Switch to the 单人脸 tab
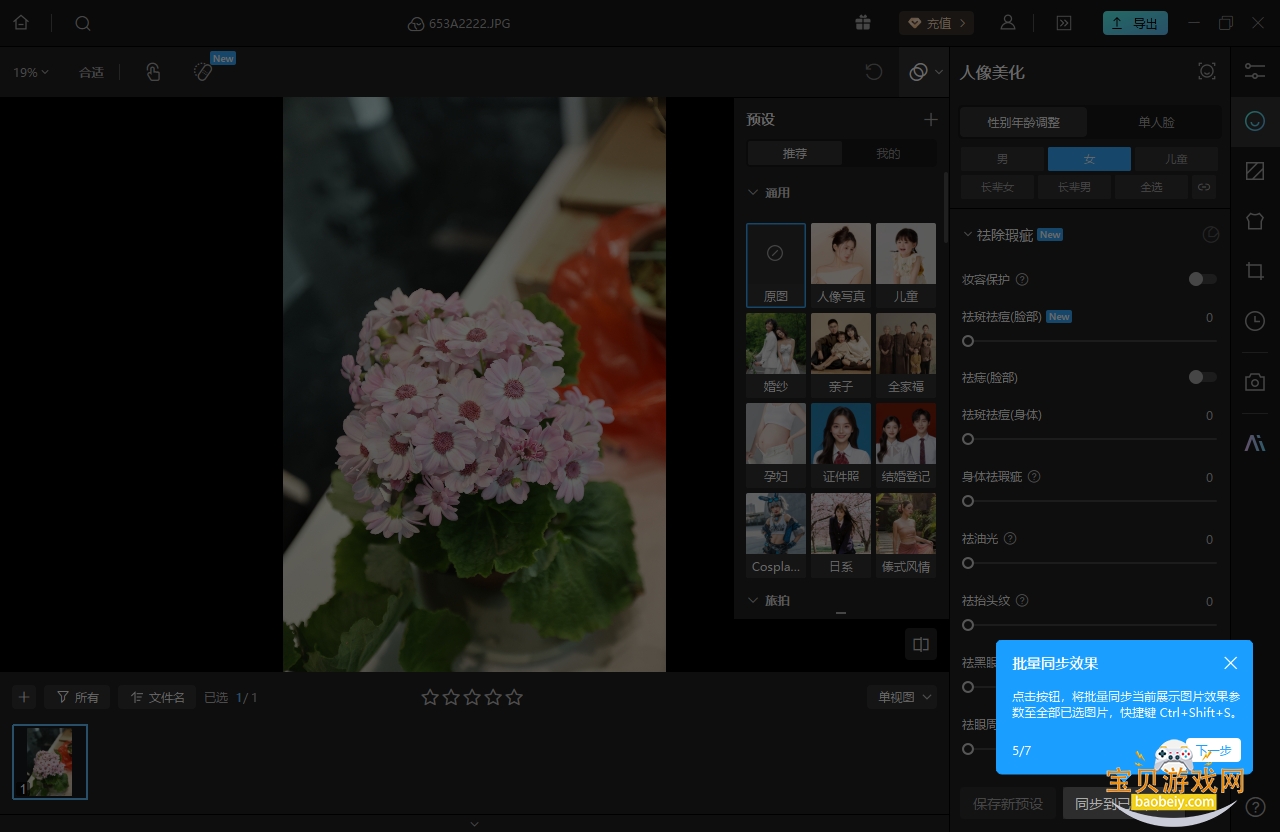The image size is (1280, 832). [1155, 123]
